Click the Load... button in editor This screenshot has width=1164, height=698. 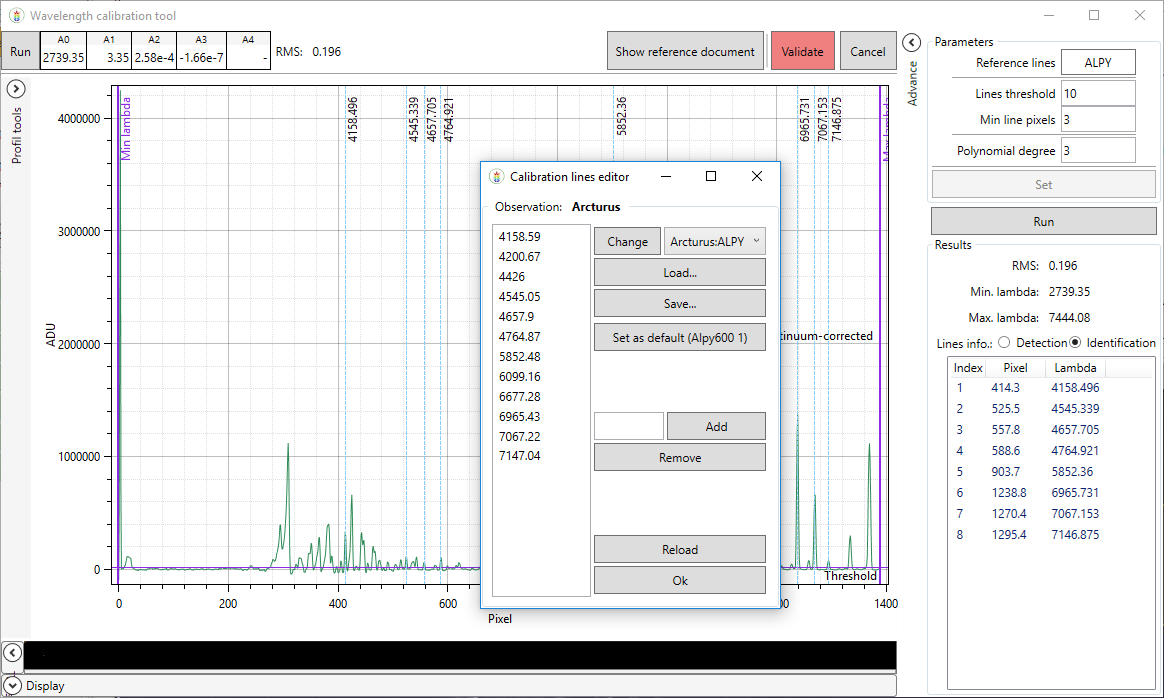point(679,272)
